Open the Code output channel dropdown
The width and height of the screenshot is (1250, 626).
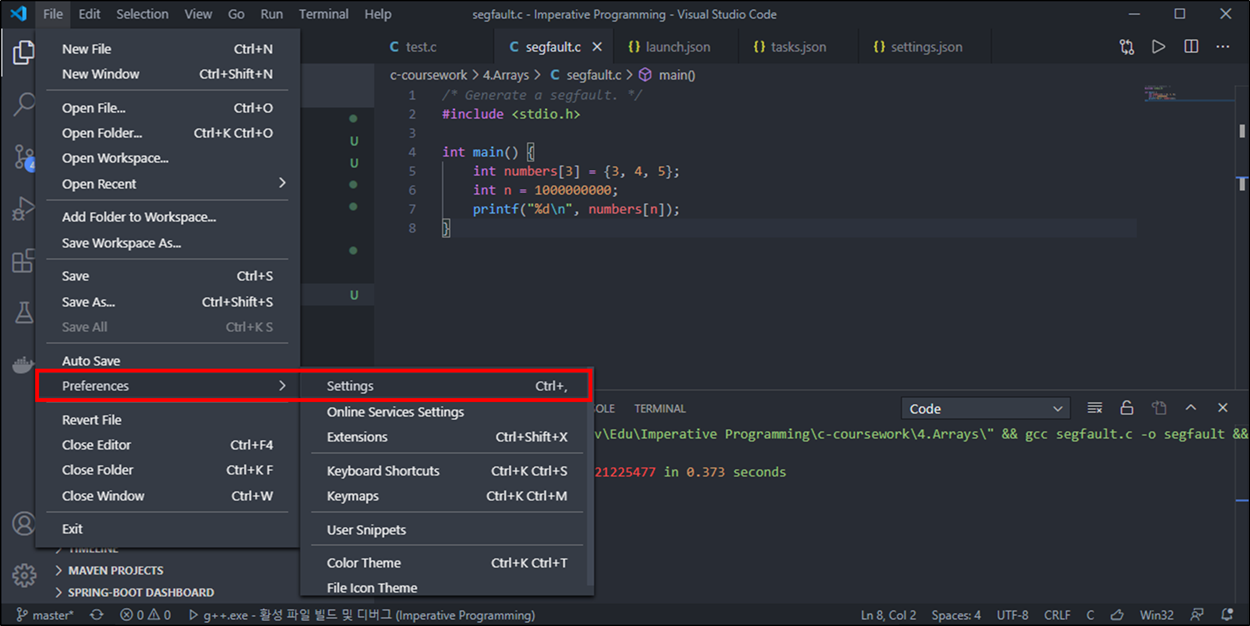tap(986, 408)
